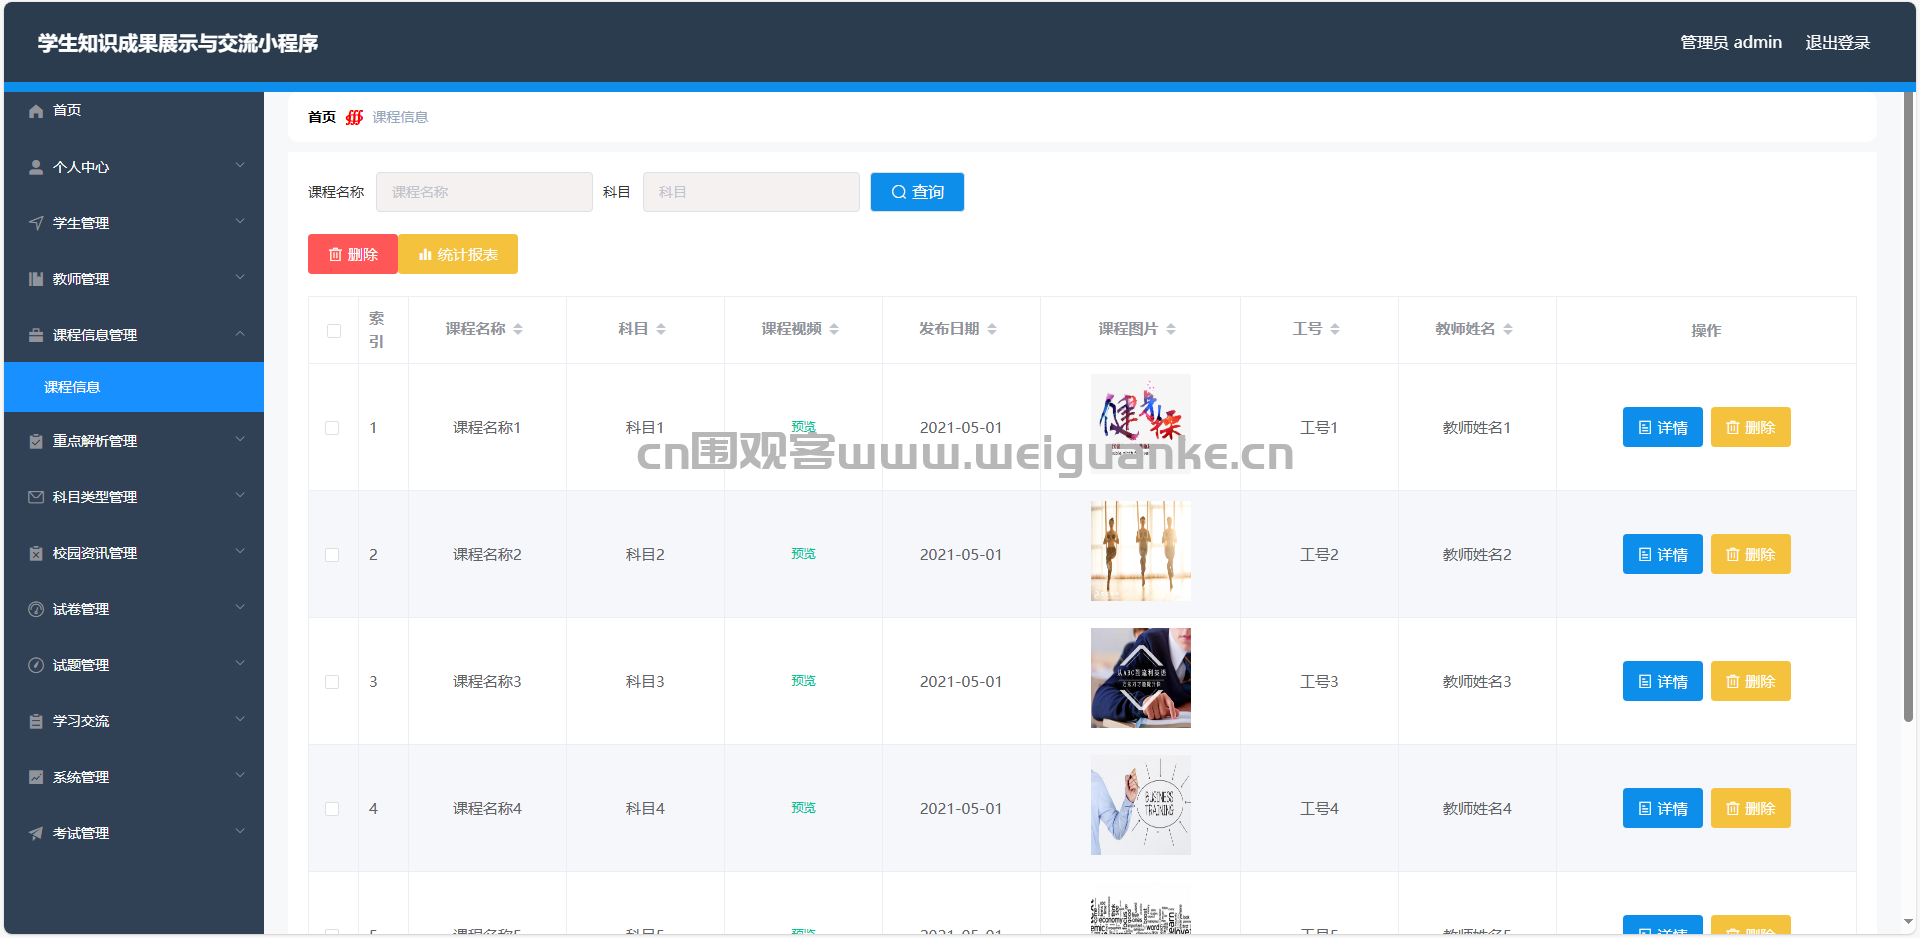The width and height of the screenshot is (1920, 938).
Task: Click 预览 video link for 课程名称4
Action: pyautogui.click(x=803, y=808)
